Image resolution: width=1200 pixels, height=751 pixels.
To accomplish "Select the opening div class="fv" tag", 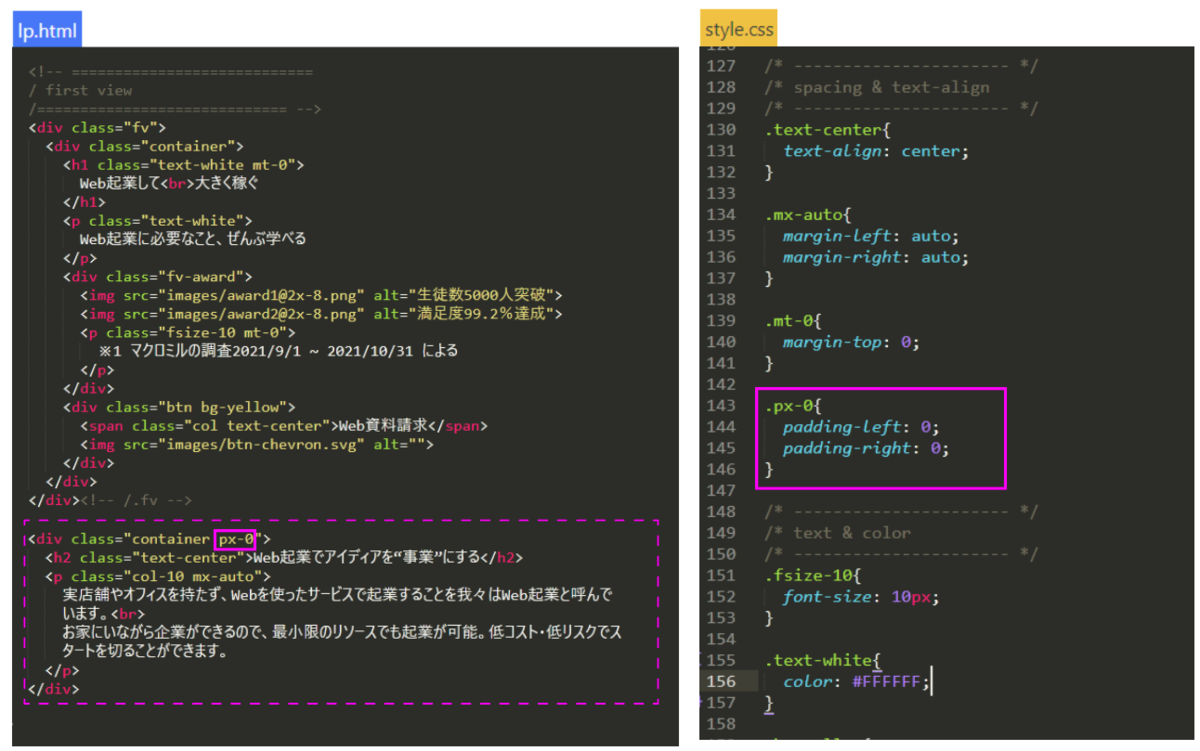I will [x=97, y=128].
